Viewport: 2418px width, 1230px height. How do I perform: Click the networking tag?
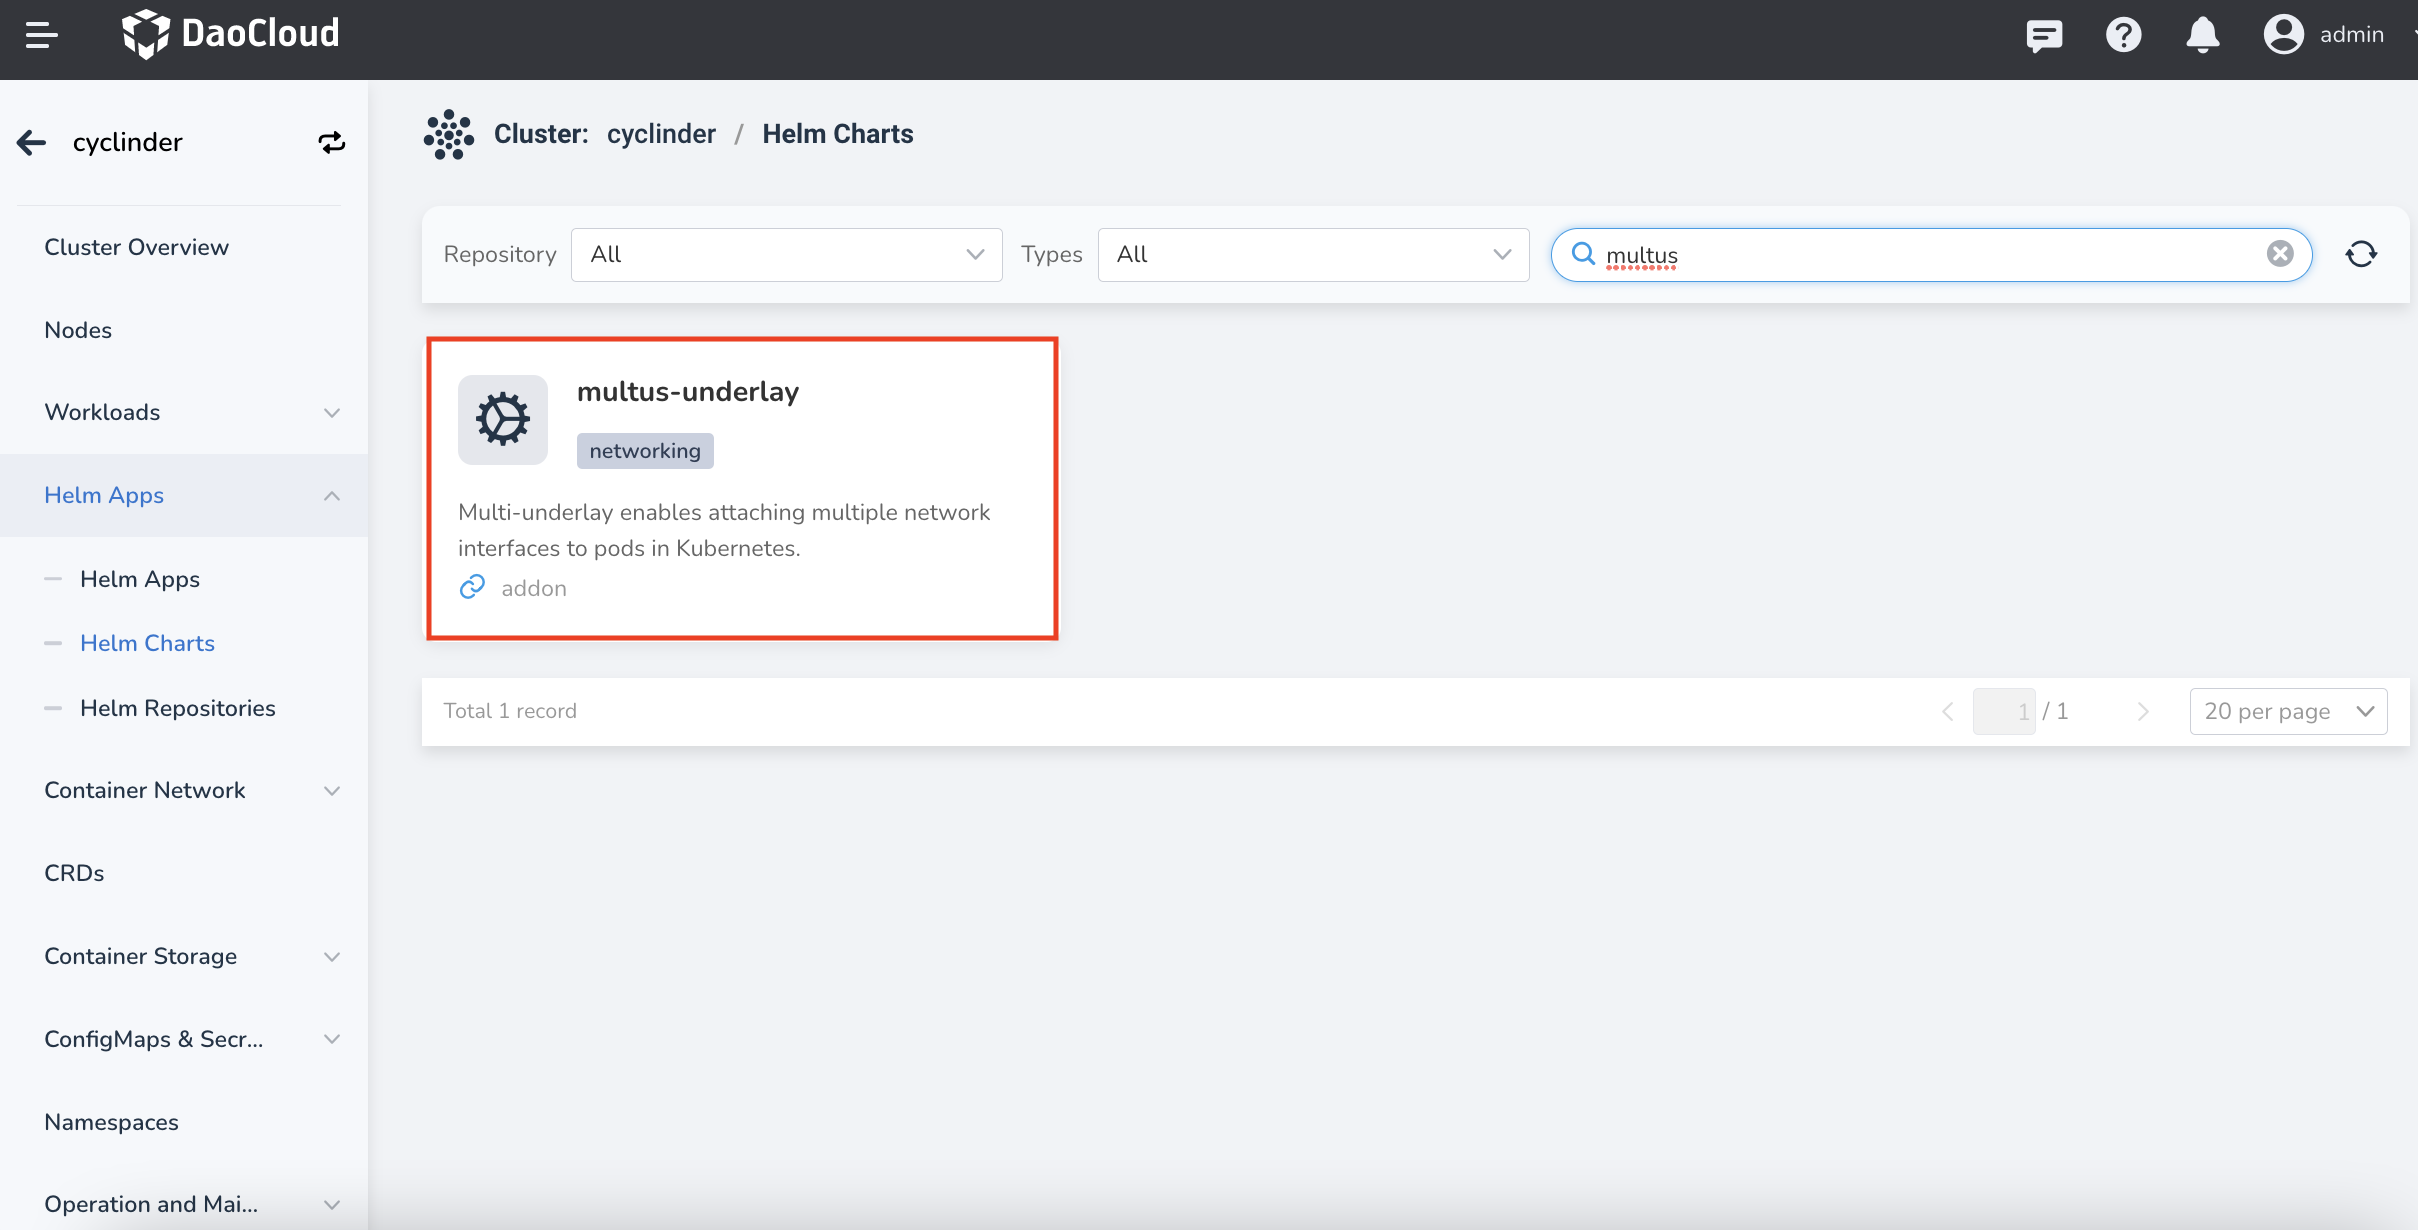(x=645, y=451)
